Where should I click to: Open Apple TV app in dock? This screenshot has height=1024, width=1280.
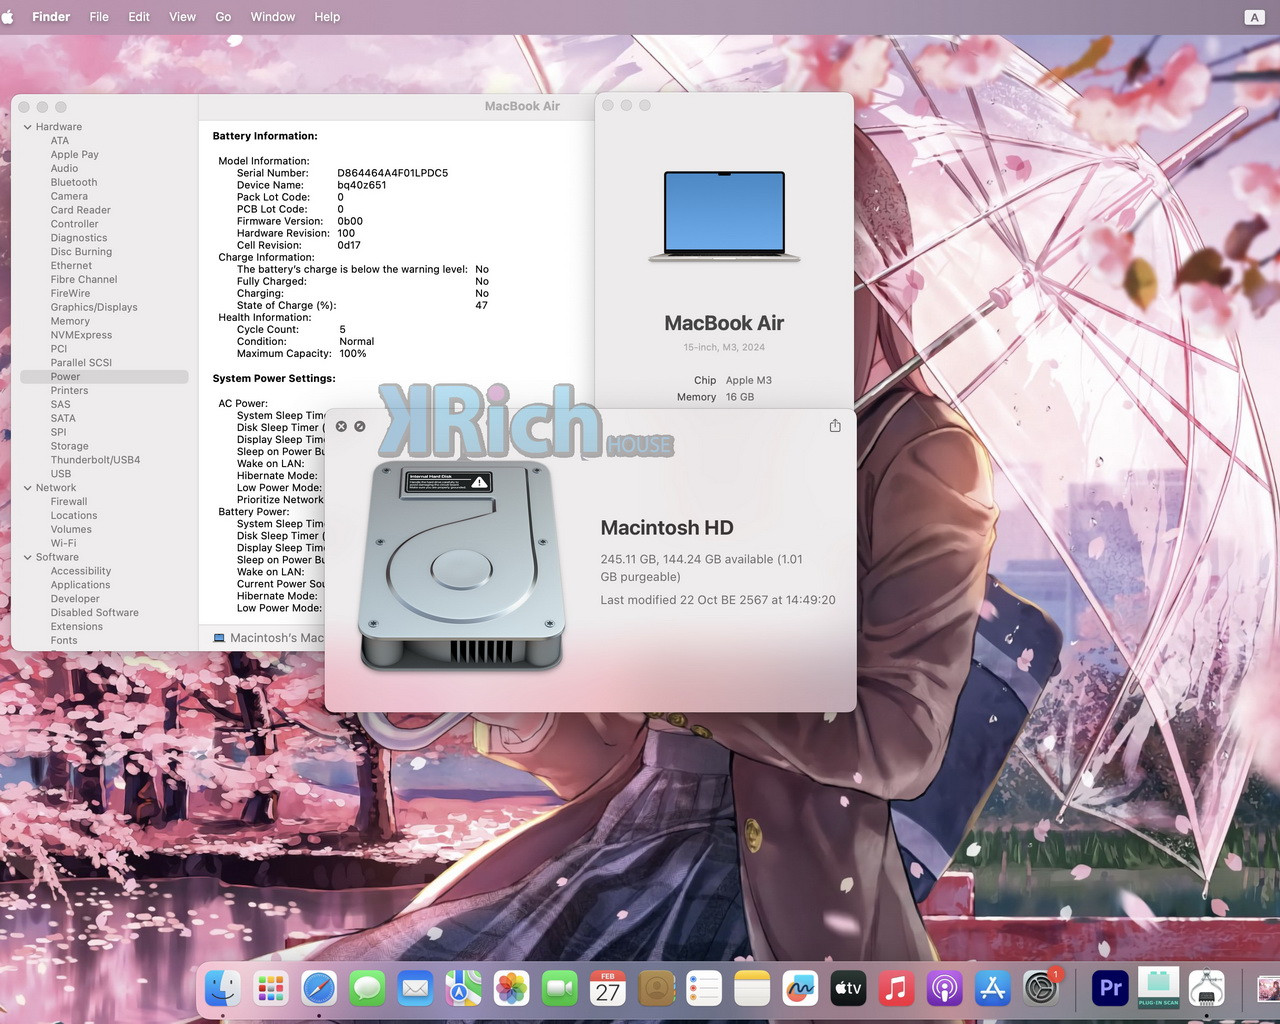coord(848,989)
